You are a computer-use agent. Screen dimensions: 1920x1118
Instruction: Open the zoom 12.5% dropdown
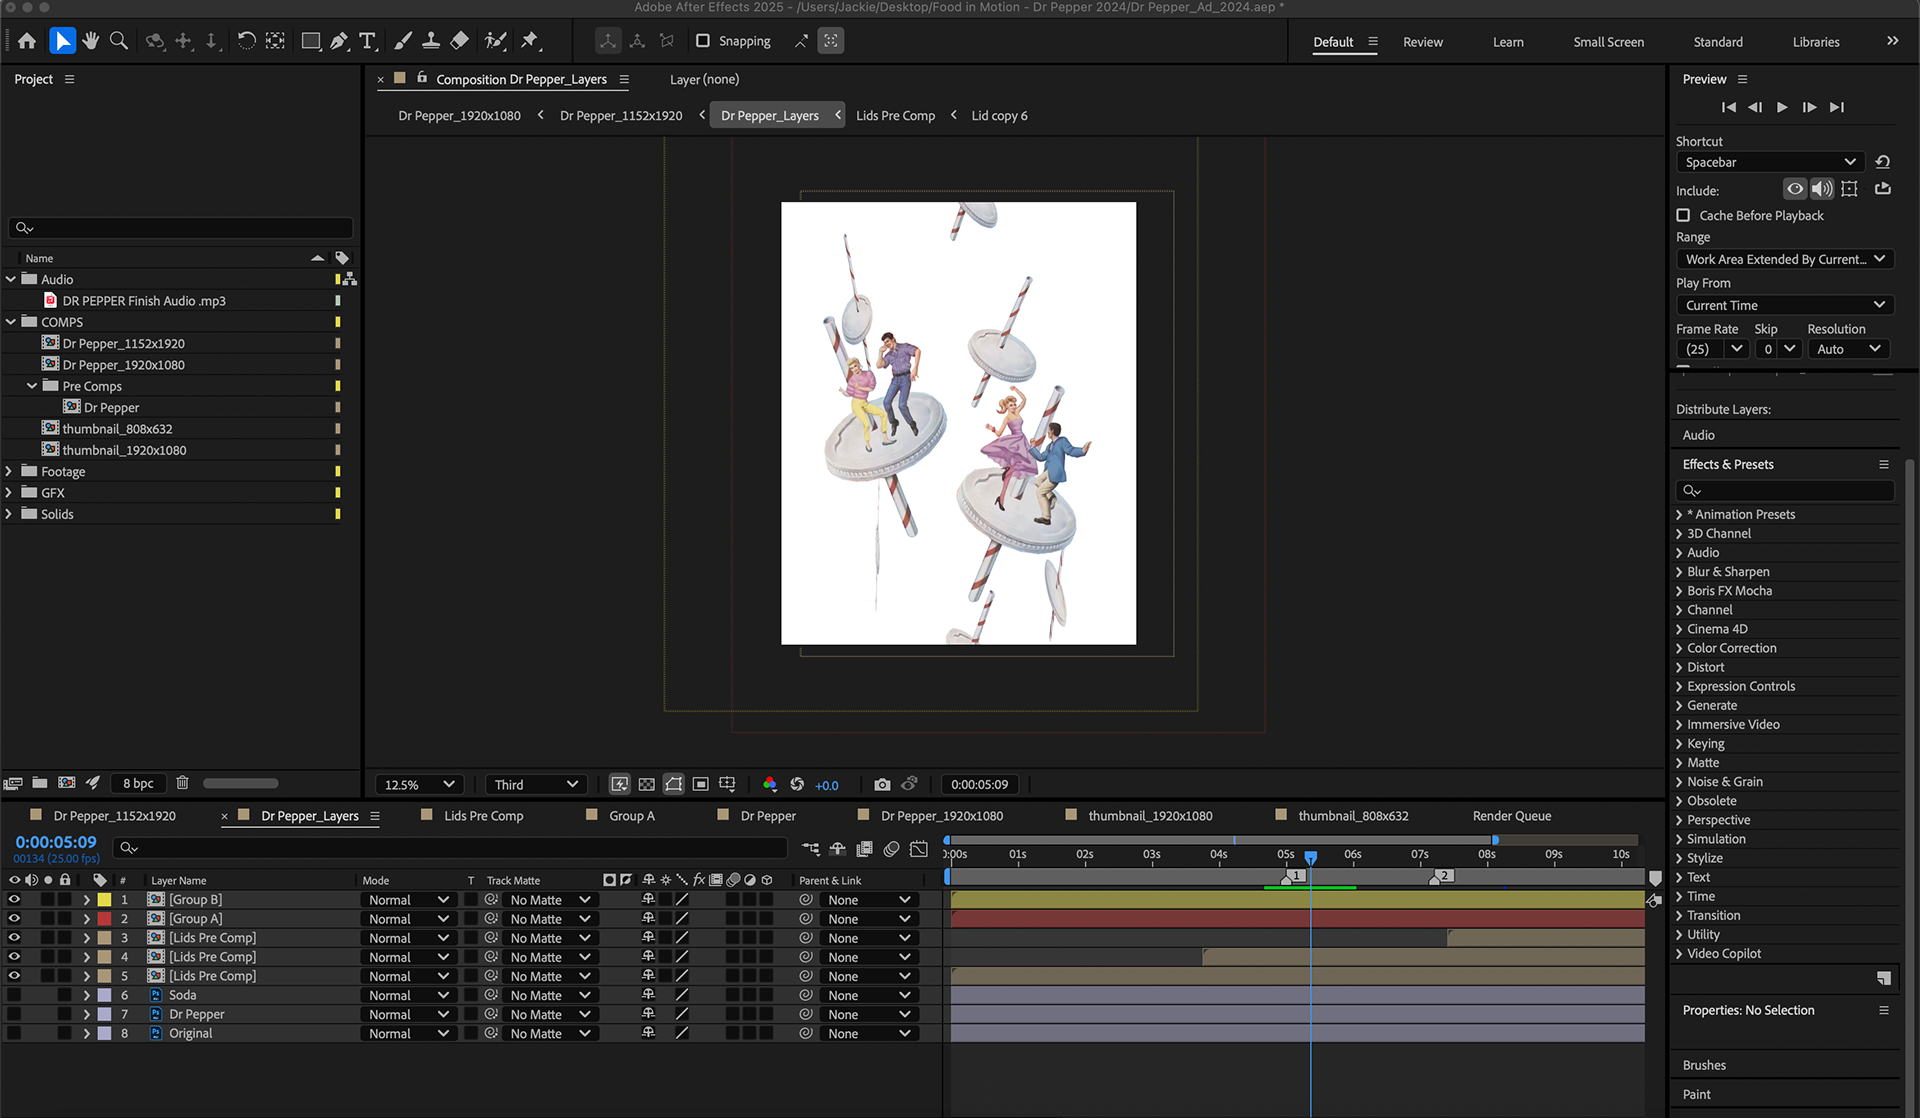[x=420, y=785]
